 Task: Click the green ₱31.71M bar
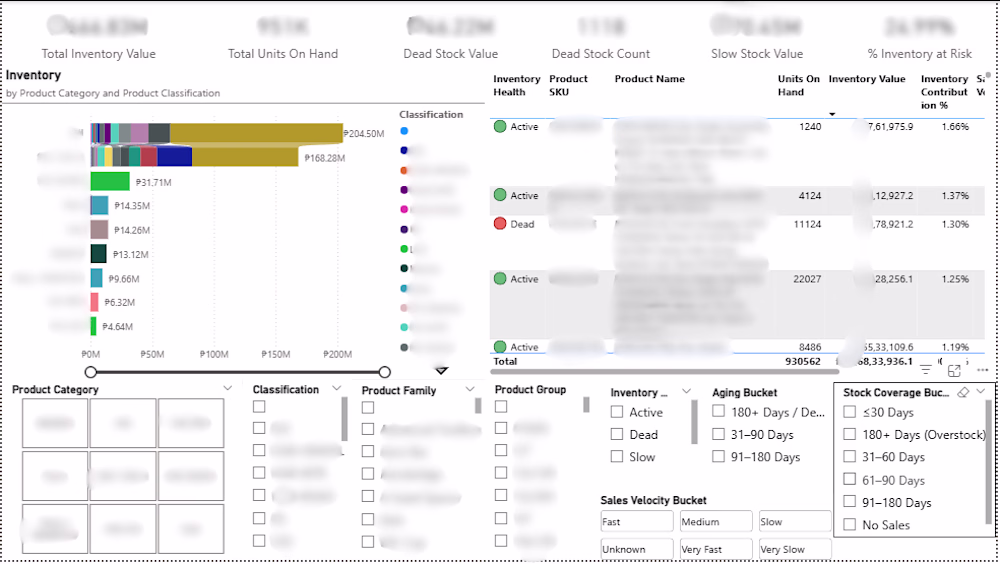[x=110, y=181]
